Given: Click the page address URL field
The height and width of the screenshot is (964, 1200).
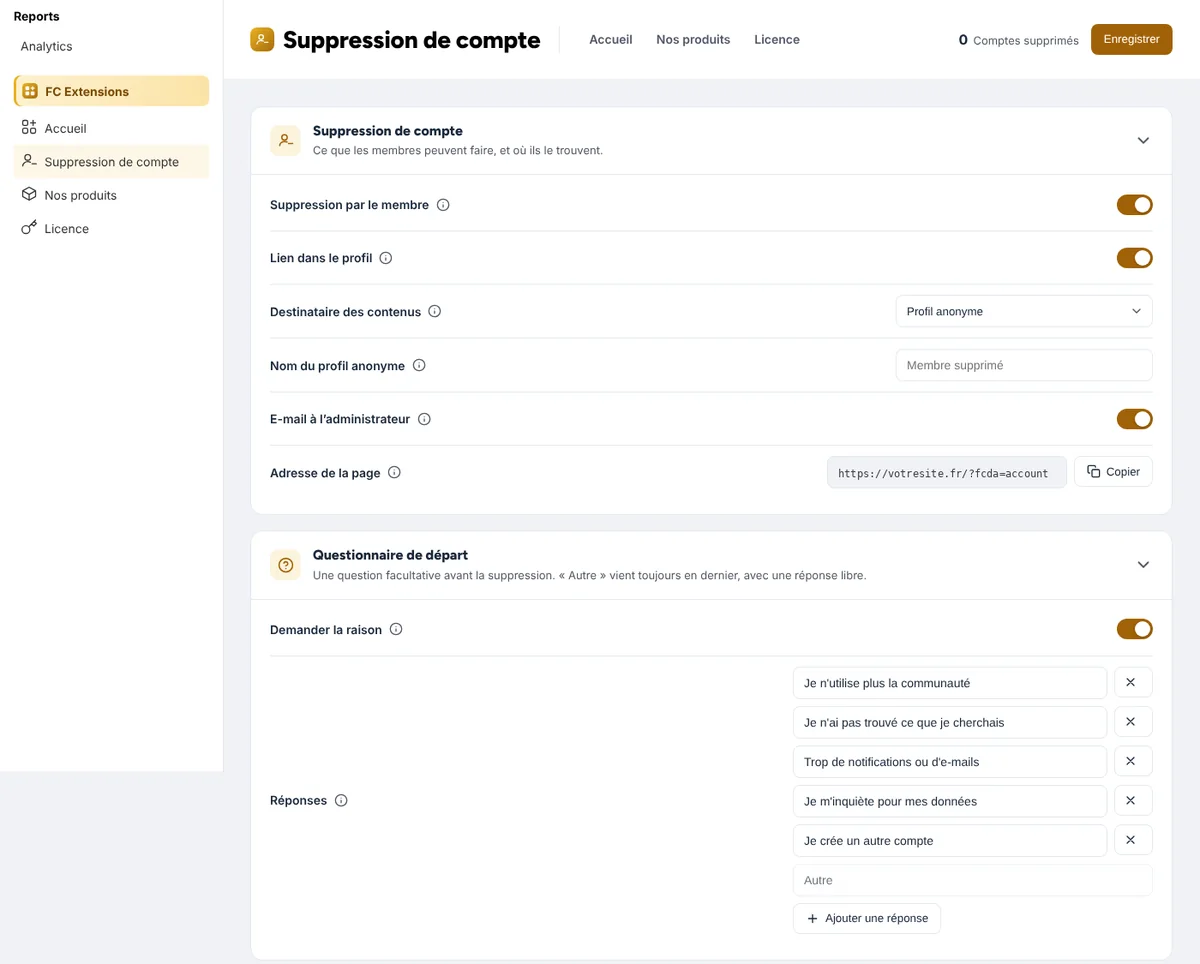Looking at the screenshot, I should (947, 473).
